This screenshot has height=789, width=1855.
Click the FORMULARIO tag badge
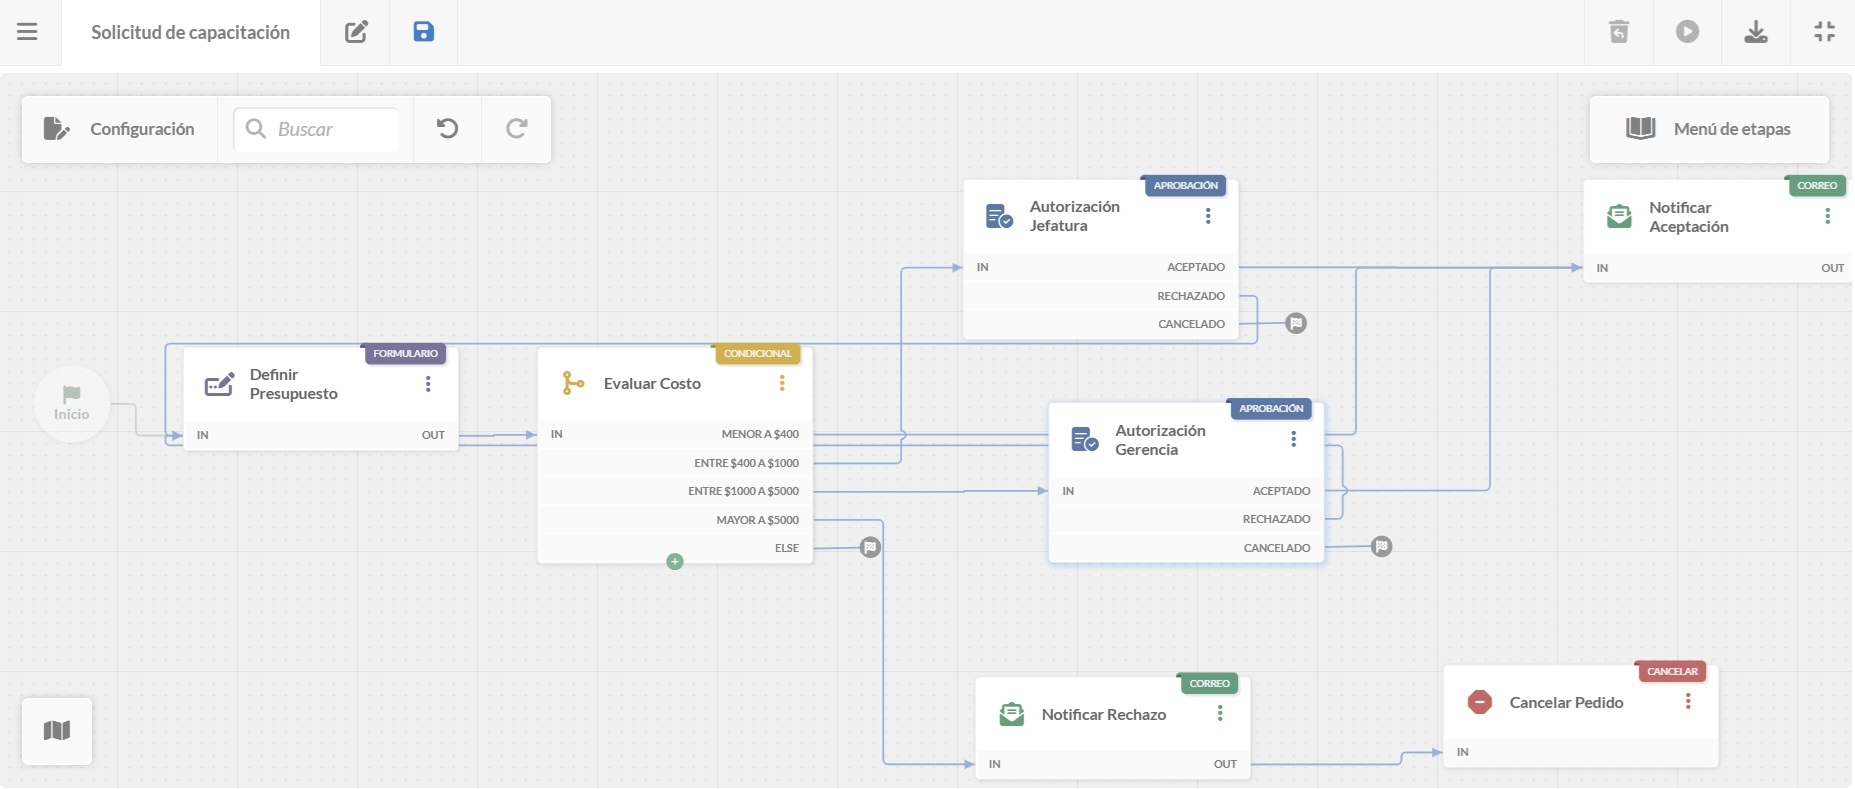(405, 354)
